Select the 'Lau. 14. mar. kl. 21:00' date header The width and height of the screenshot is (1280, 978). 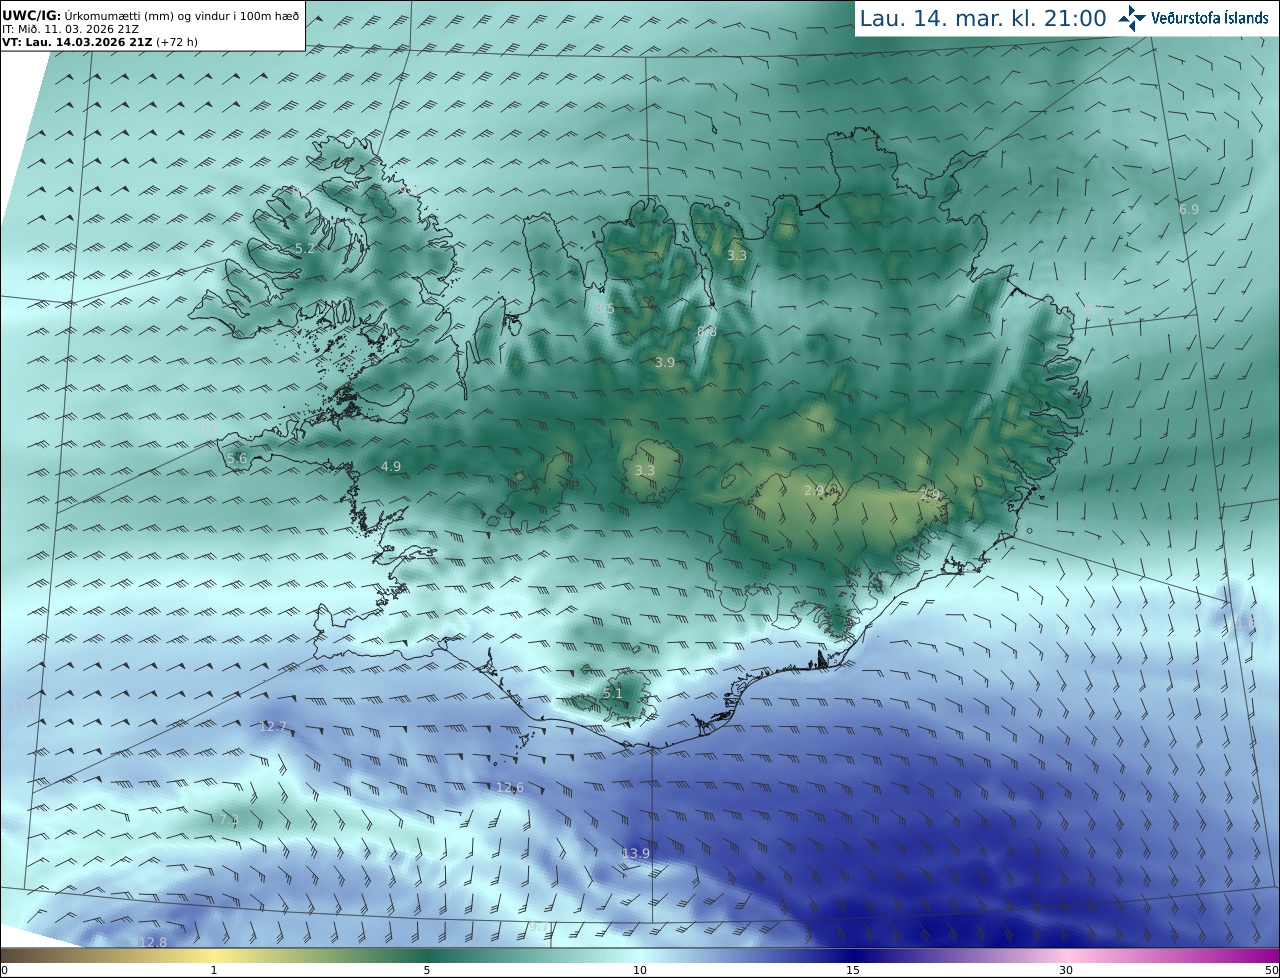pos(983,18)
